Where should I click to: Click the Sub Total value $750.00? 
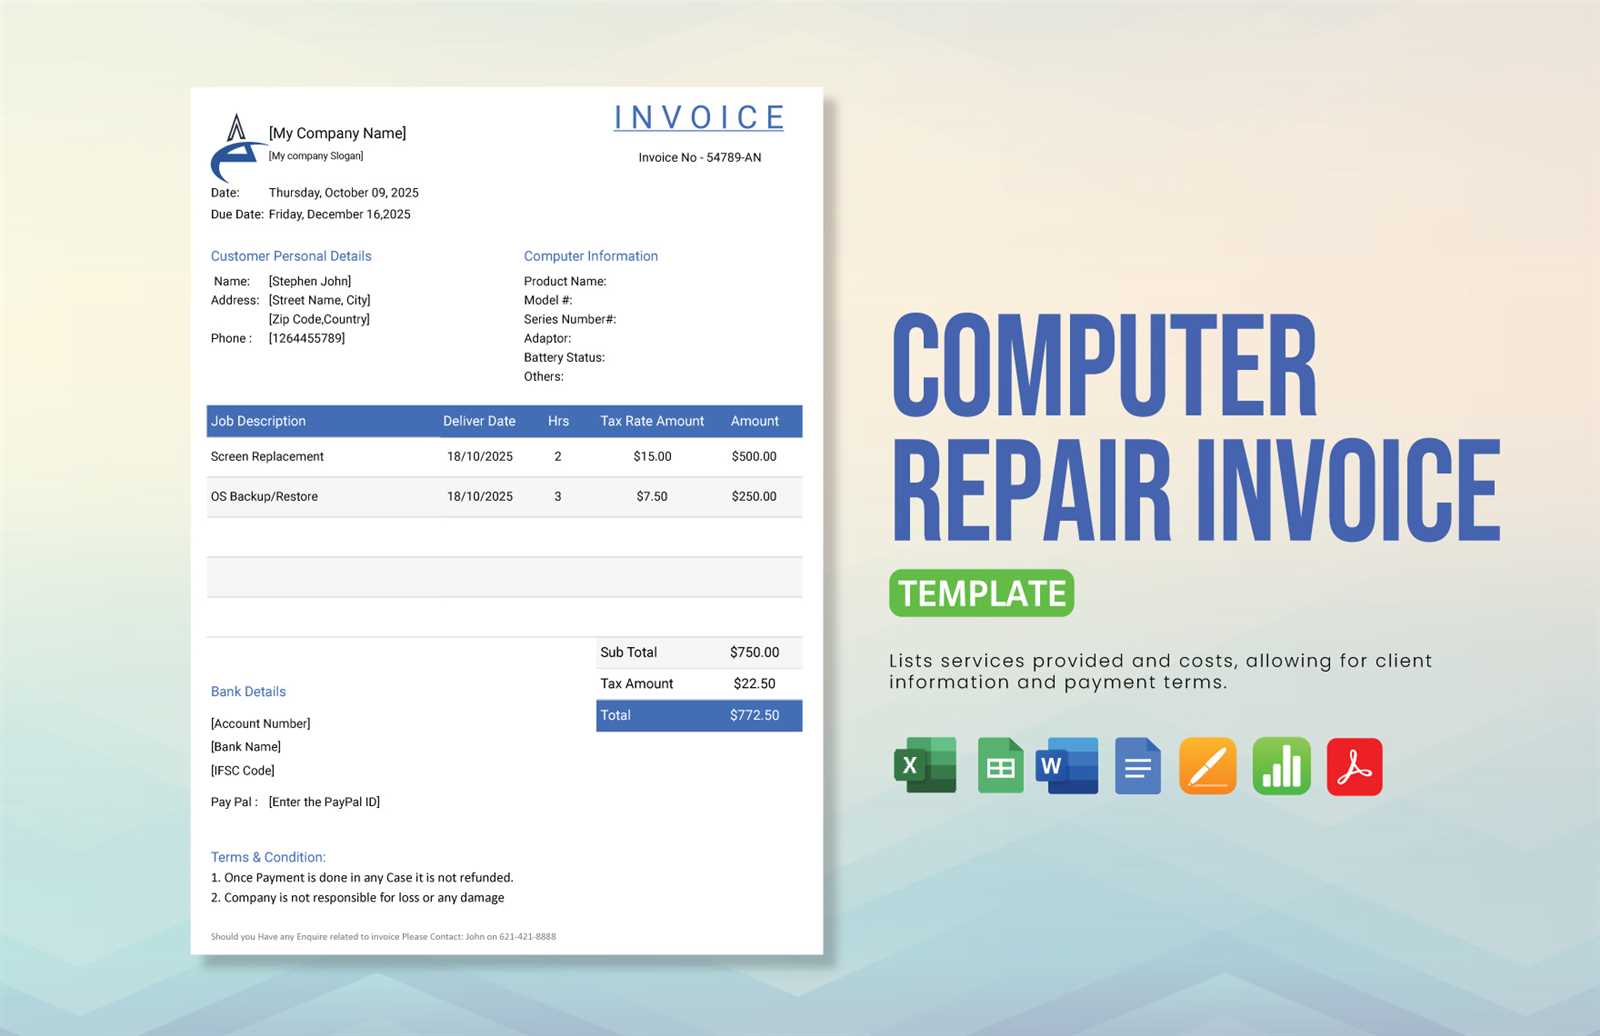pyautogui.click(x=754, y=653)
